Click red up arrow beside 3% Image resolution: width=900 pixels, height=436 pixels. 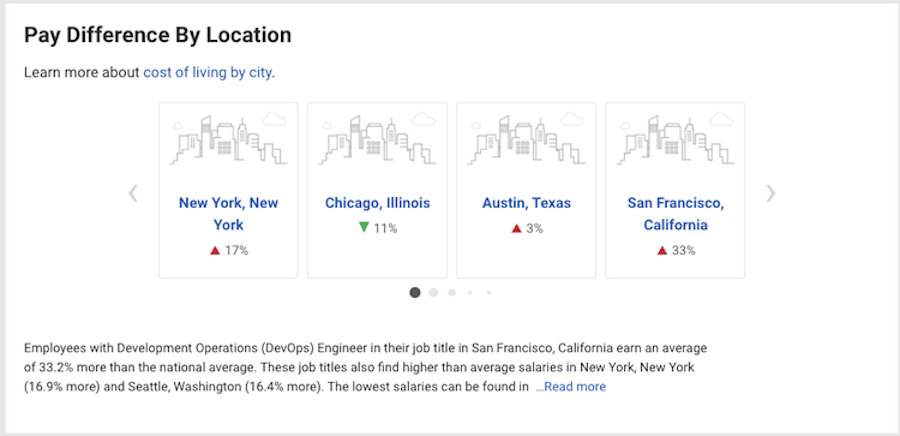pyautogui.click(x=516, y=229)
